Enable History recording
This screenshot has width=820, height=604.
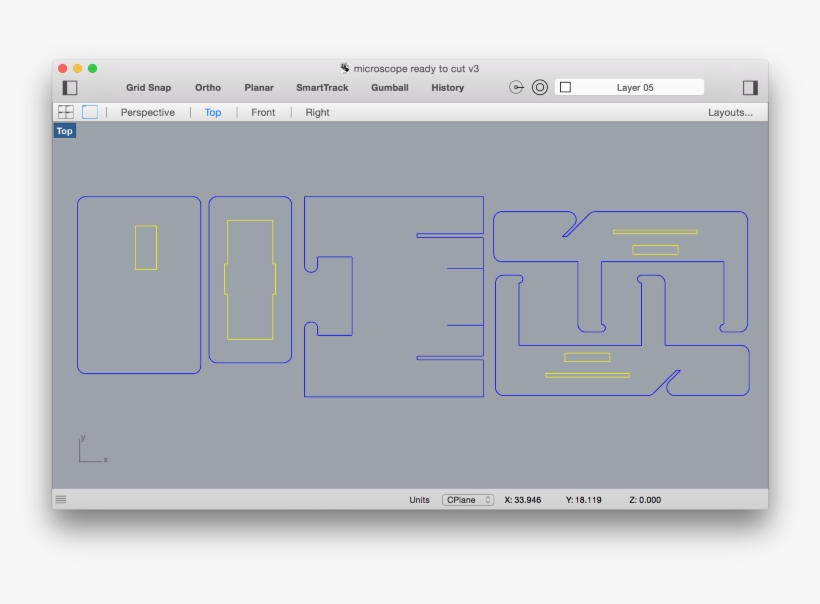[447, 88]
